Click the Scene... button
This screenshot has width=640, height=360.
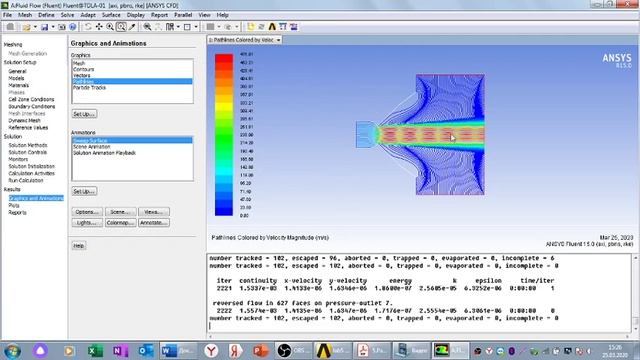[x=120, y=212]
